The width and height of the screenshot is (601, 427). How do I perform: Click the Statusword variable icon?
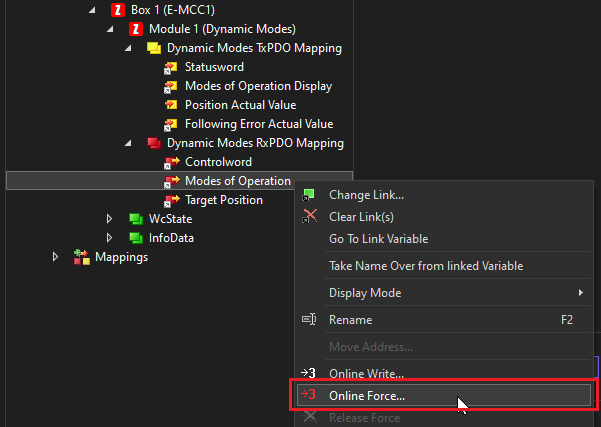tap(171, 67)
